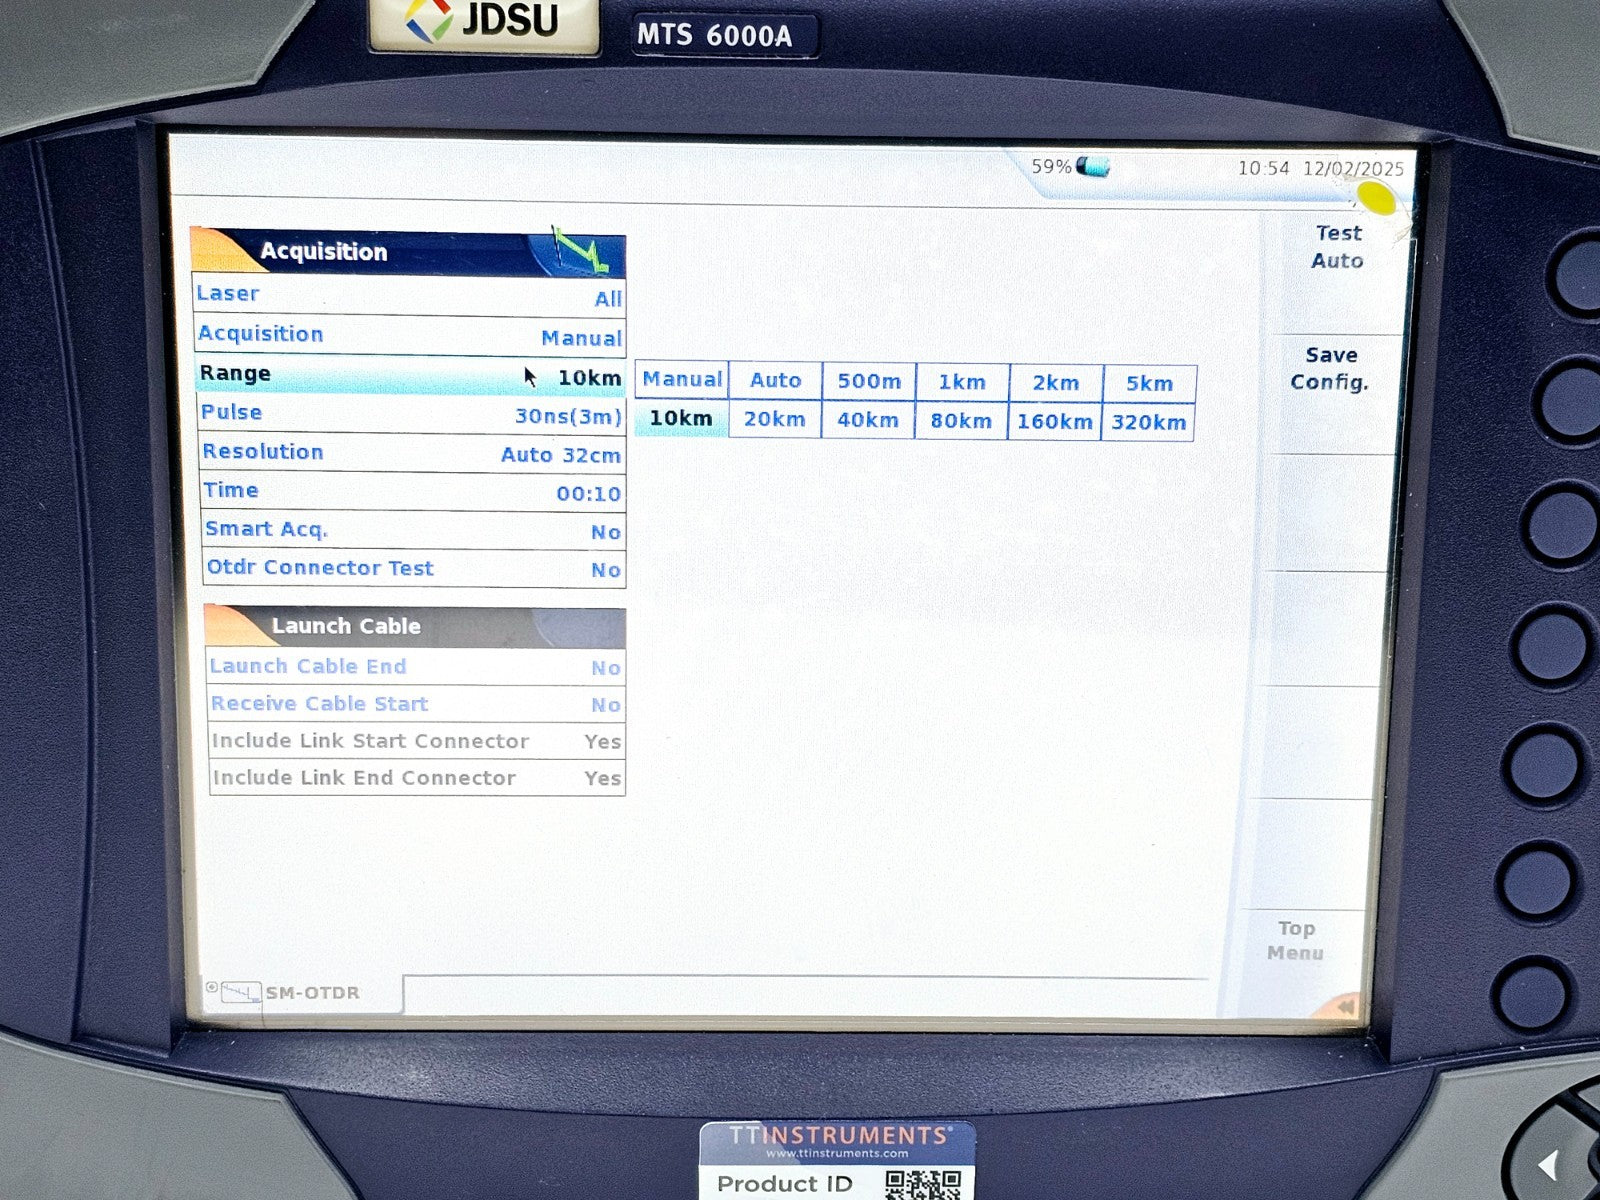
Task: Open the Pulse width setting row
Action: tap(411, 414)
